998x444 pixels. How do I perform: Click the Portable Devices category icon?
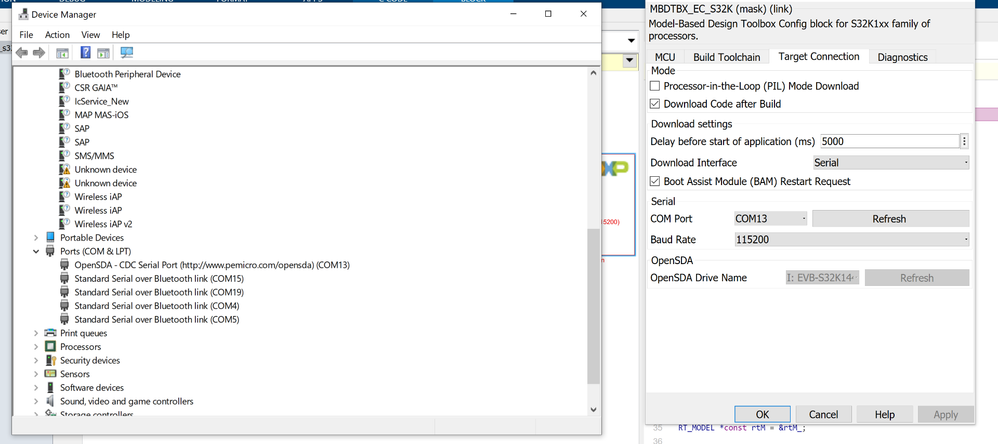point(50,237)
